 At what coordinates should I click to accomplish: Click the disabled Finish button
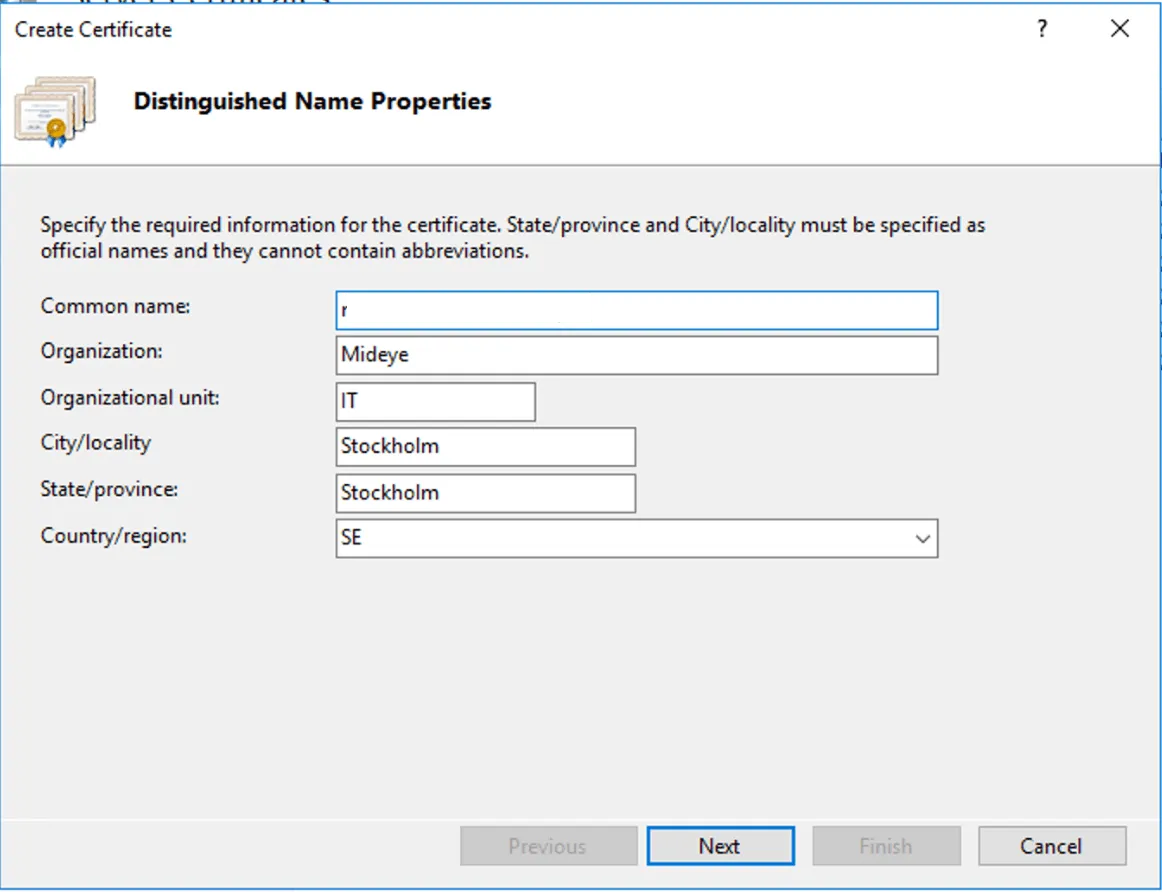coord(886,845)
